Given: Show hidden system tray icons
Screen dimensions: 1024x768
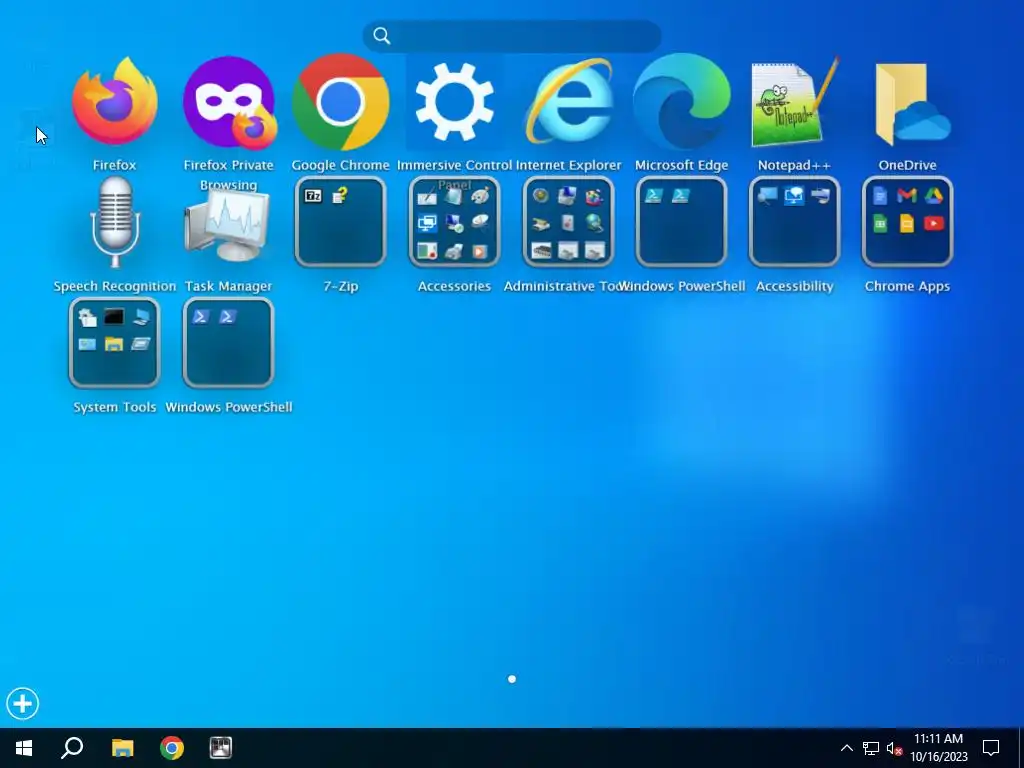Looking at the screenshot, I should coord(846,748).
